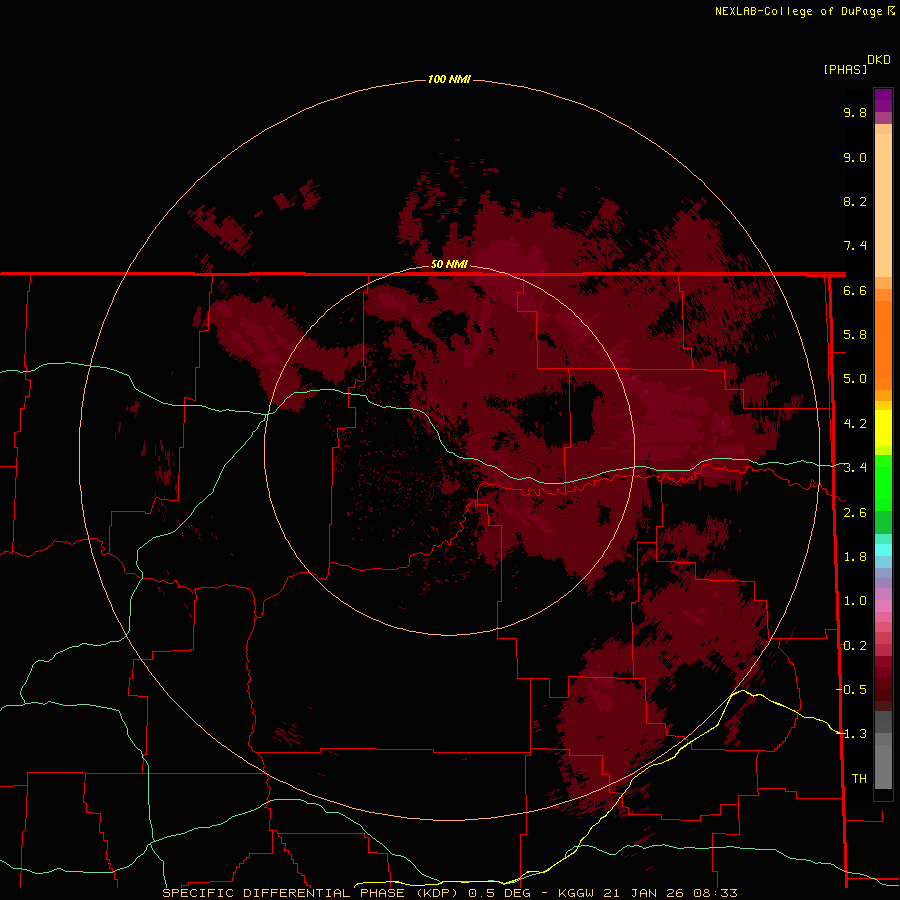Click the 100 NMI range ring label

(x=449, y=79)
